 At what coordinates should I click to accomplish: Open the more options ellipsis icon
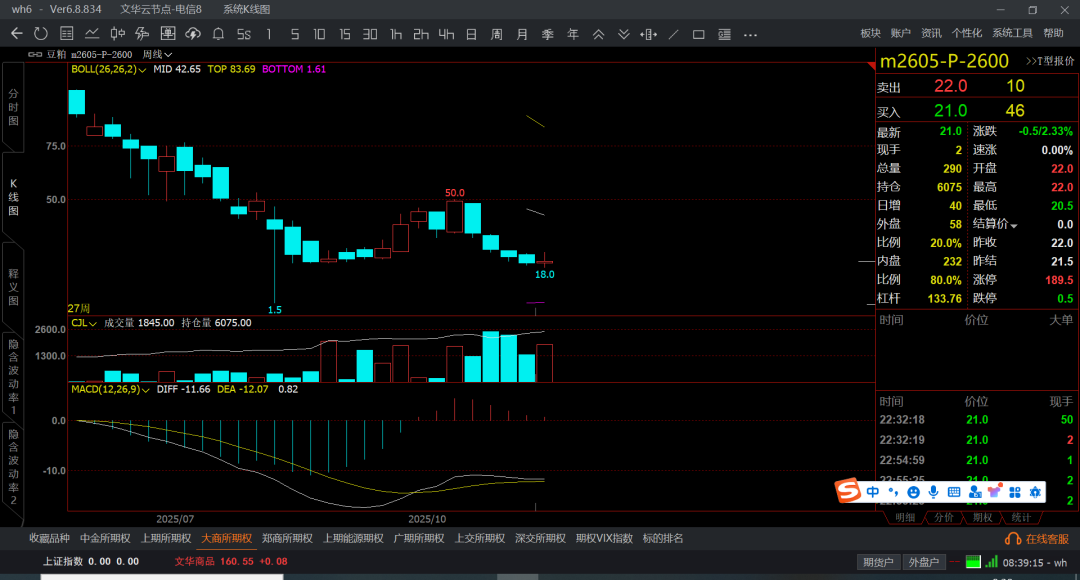click(750, 34)
